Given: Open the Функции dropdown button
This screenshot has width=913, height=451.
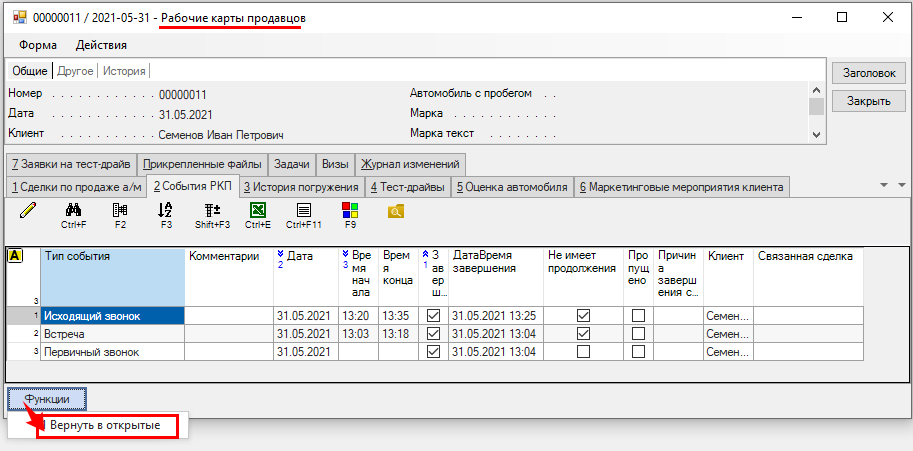Looking at the screenshot, I should pos(47,399).
